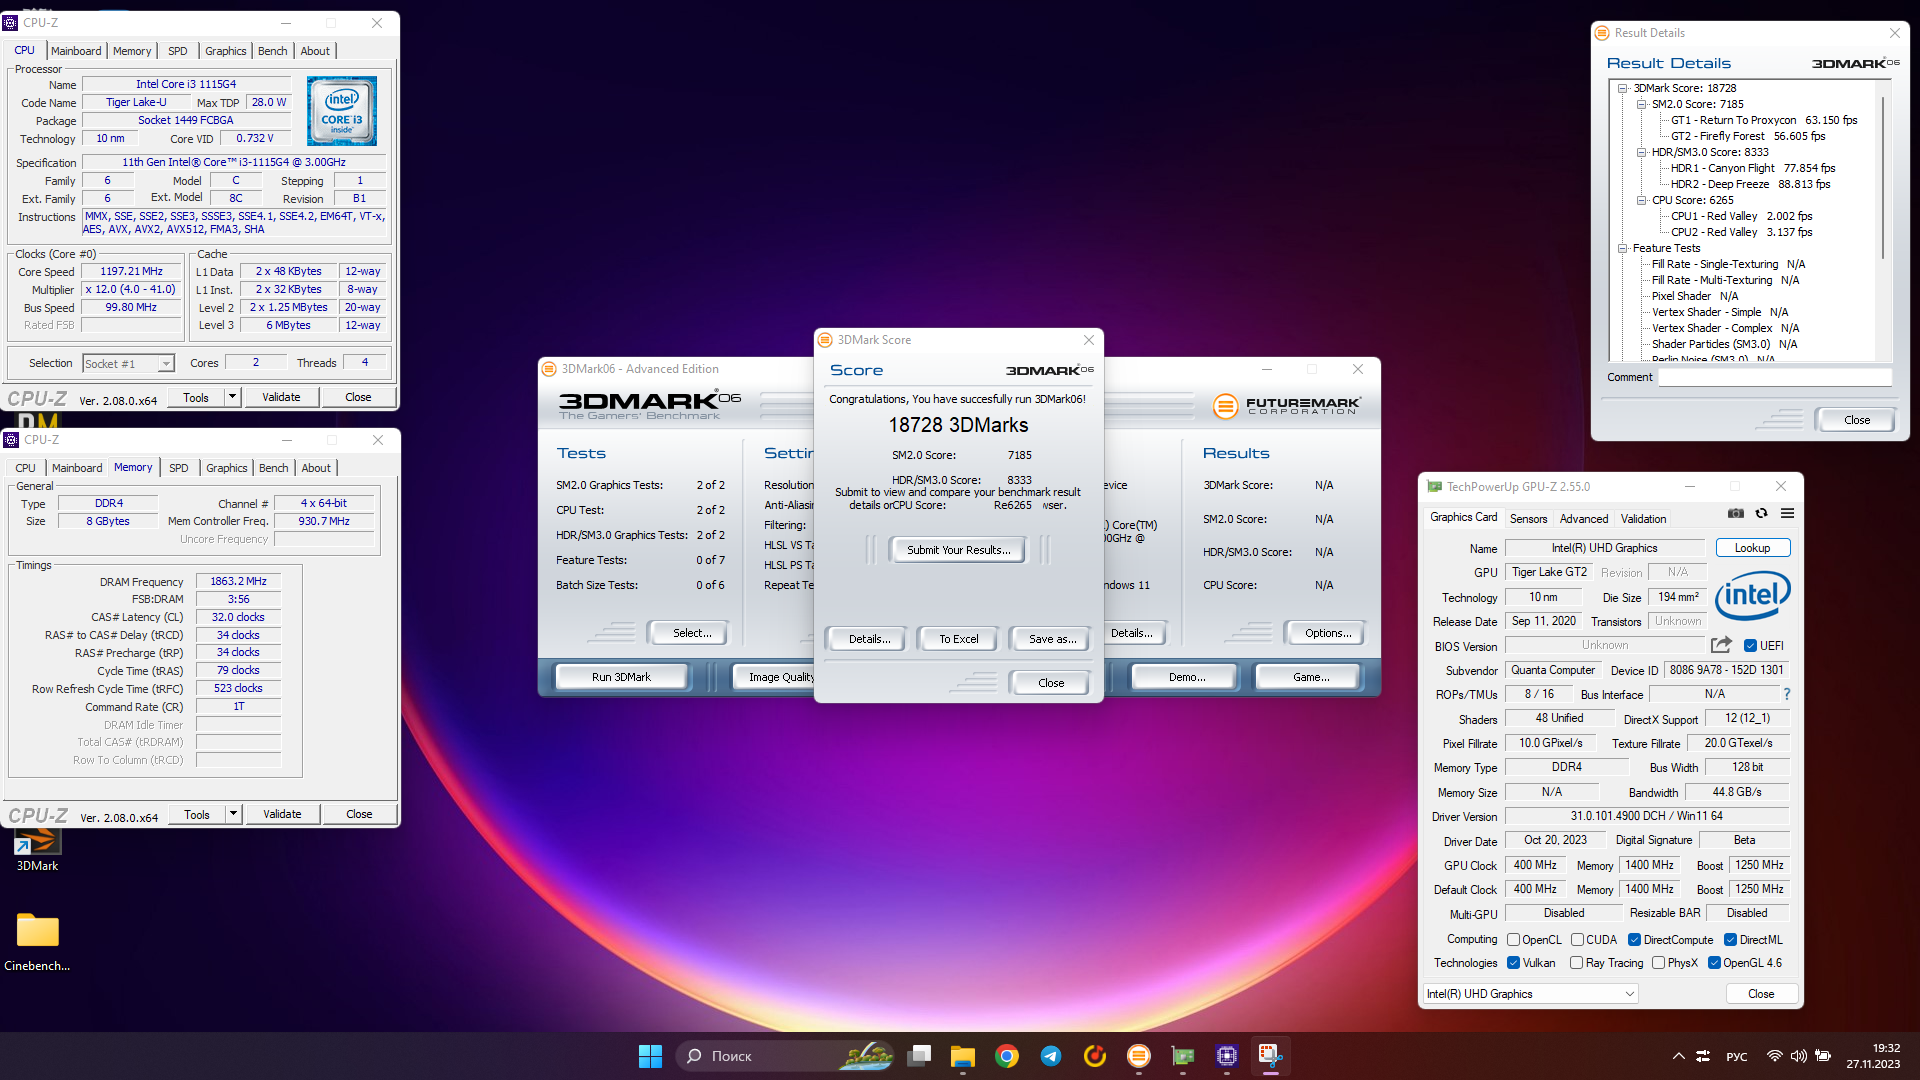1920x1080 pixels.
Task: Open the 3DMark desktop shortcut
Action: click(x=37, y=851)
